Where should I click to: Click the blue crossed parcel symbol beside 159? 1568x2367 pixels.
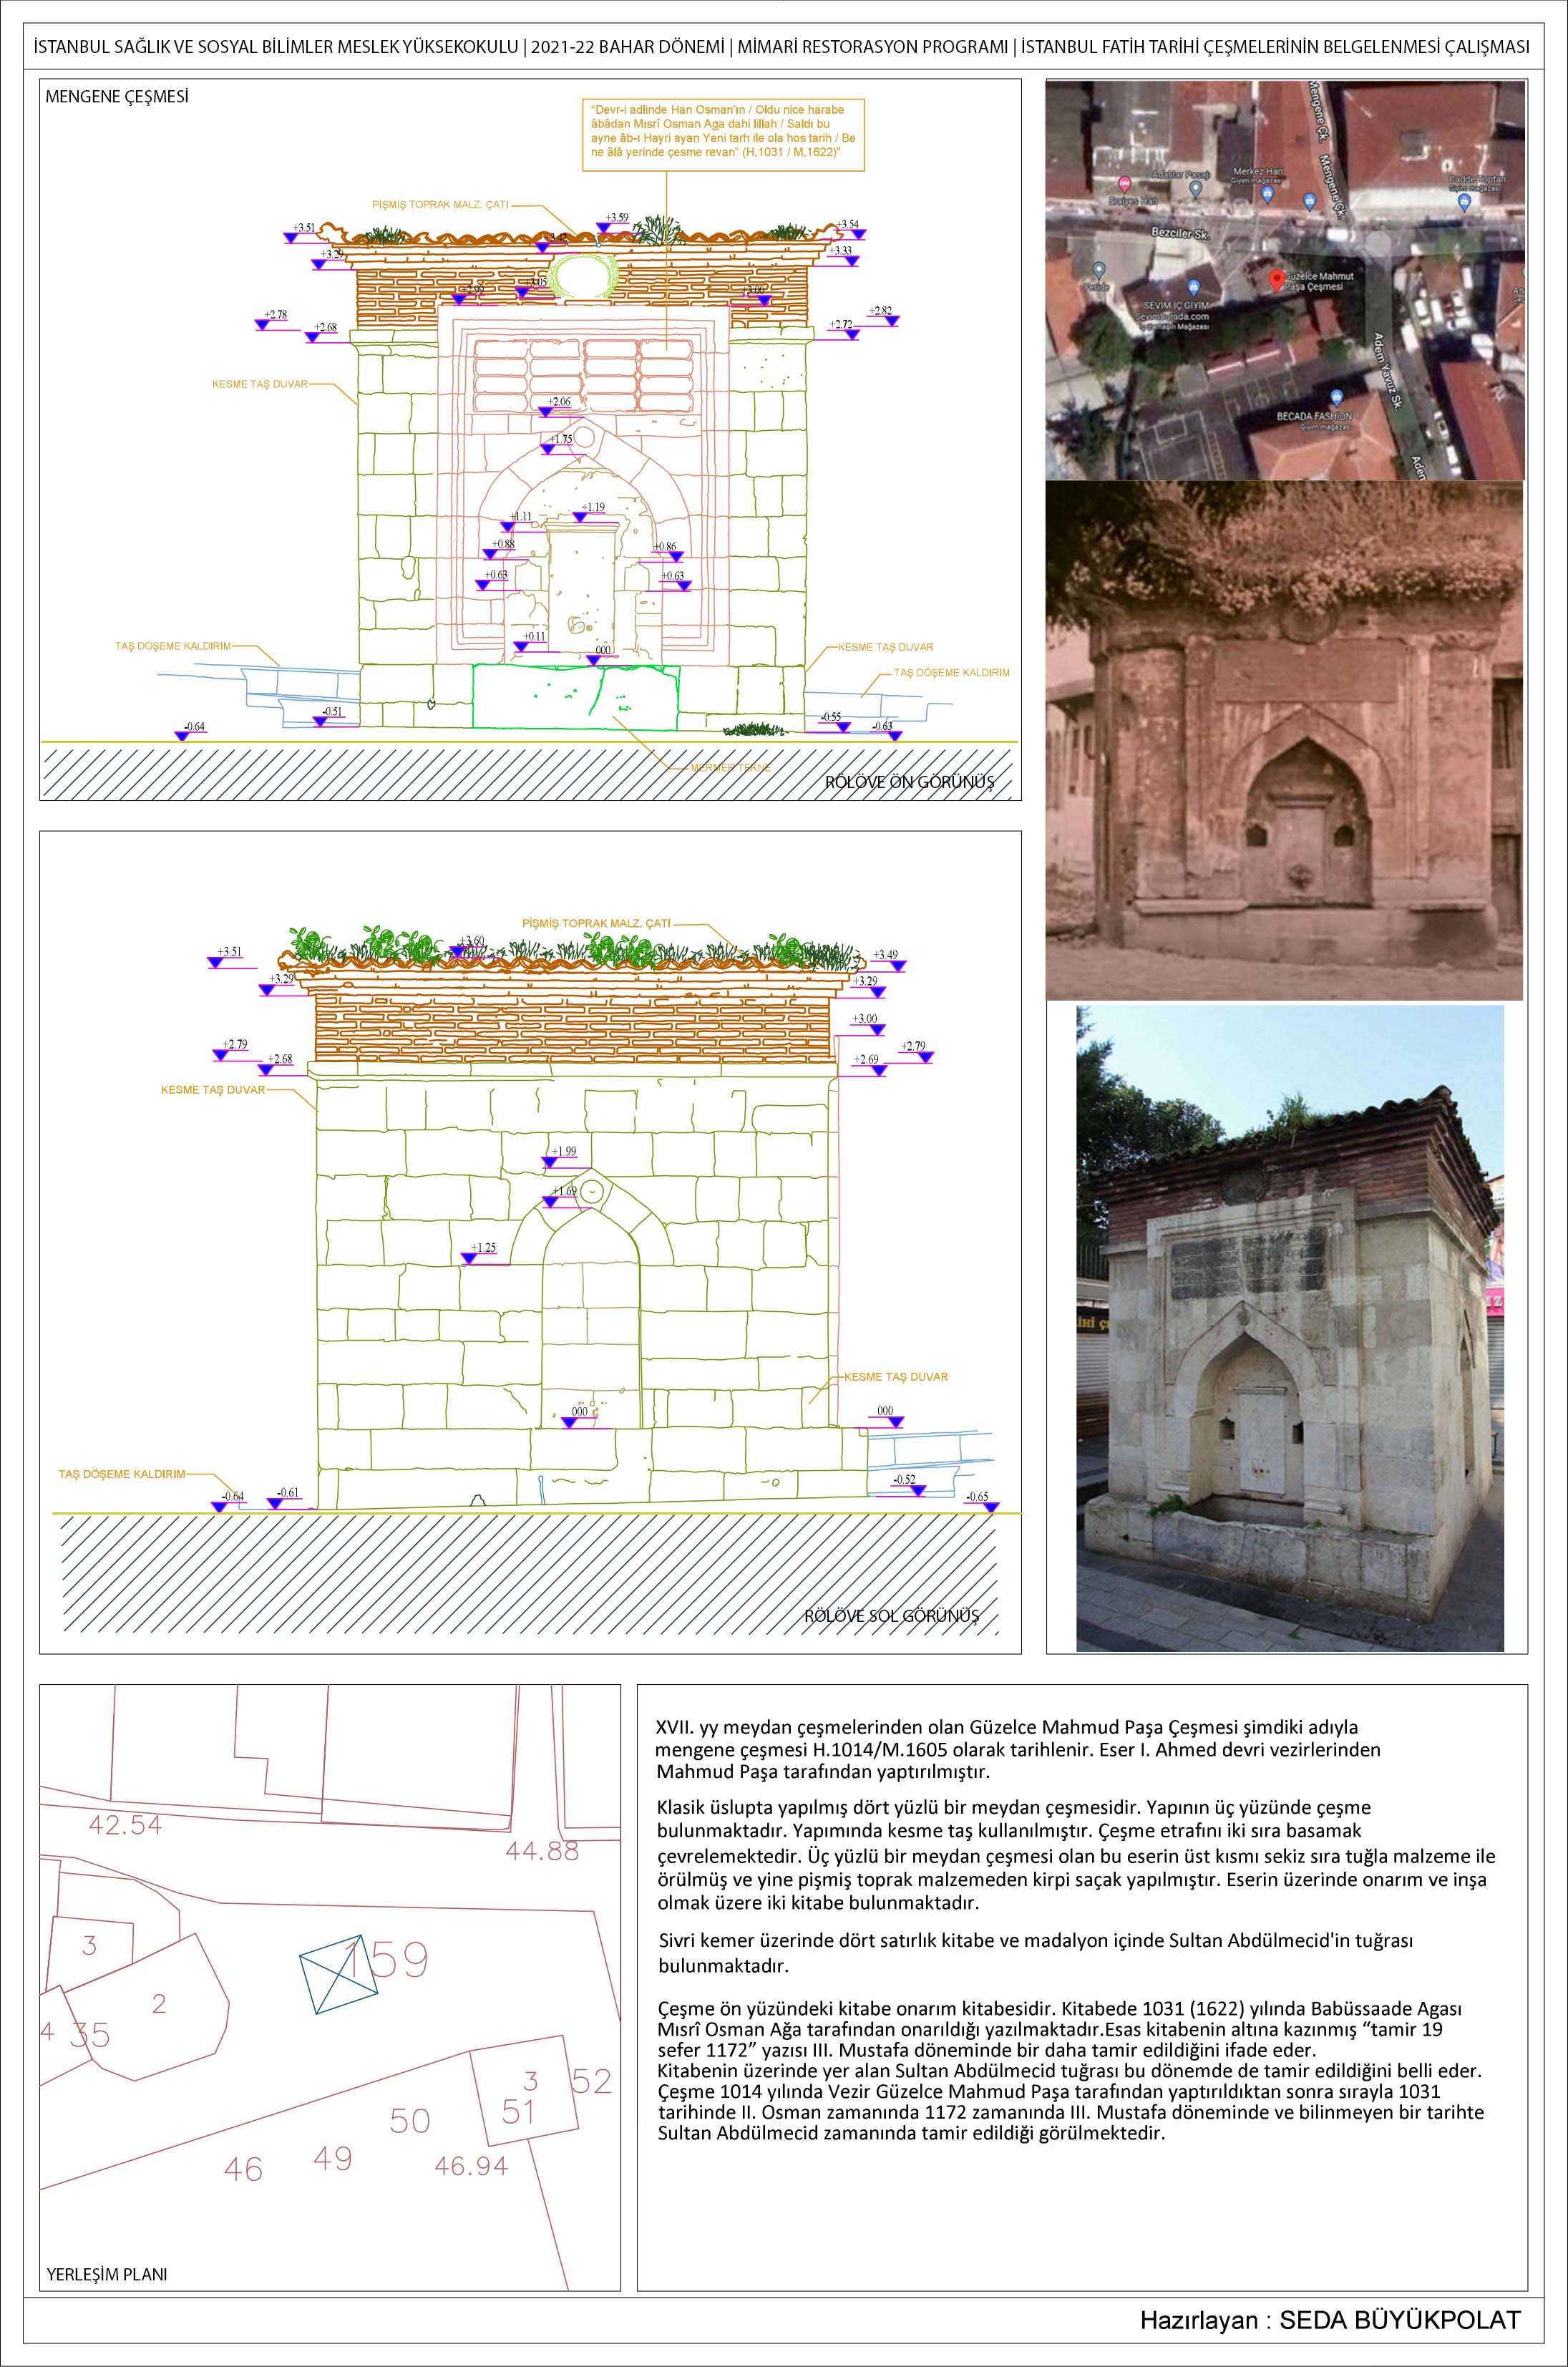pos(340,1975)
